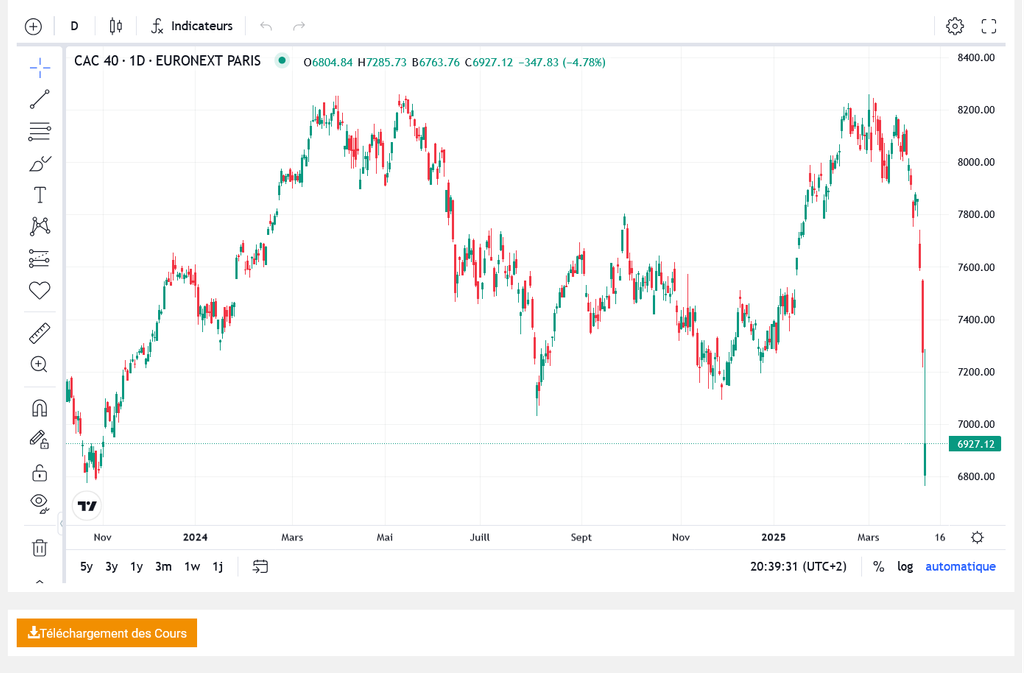Click the CAC 40 symbol title
The image size is (1024, 673).
(167, 61)
